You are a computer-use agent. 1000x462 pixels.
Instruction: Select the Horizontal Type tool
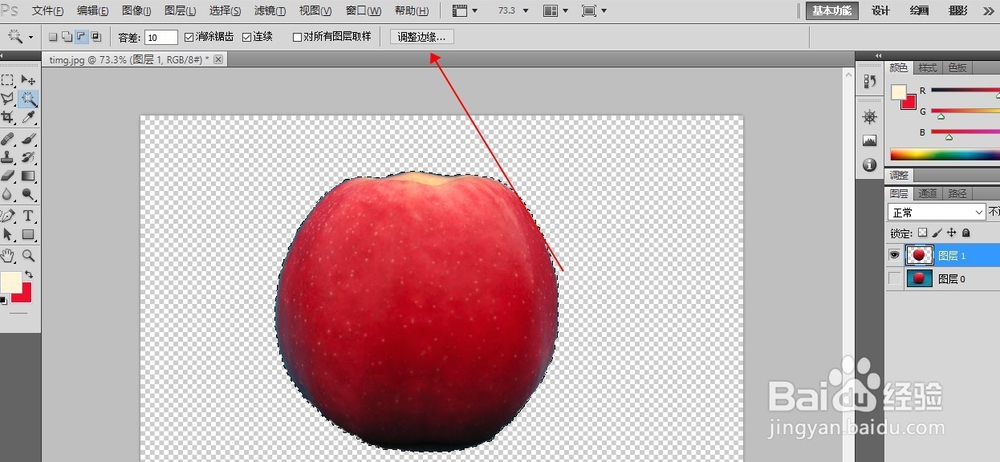click(28, 216)
